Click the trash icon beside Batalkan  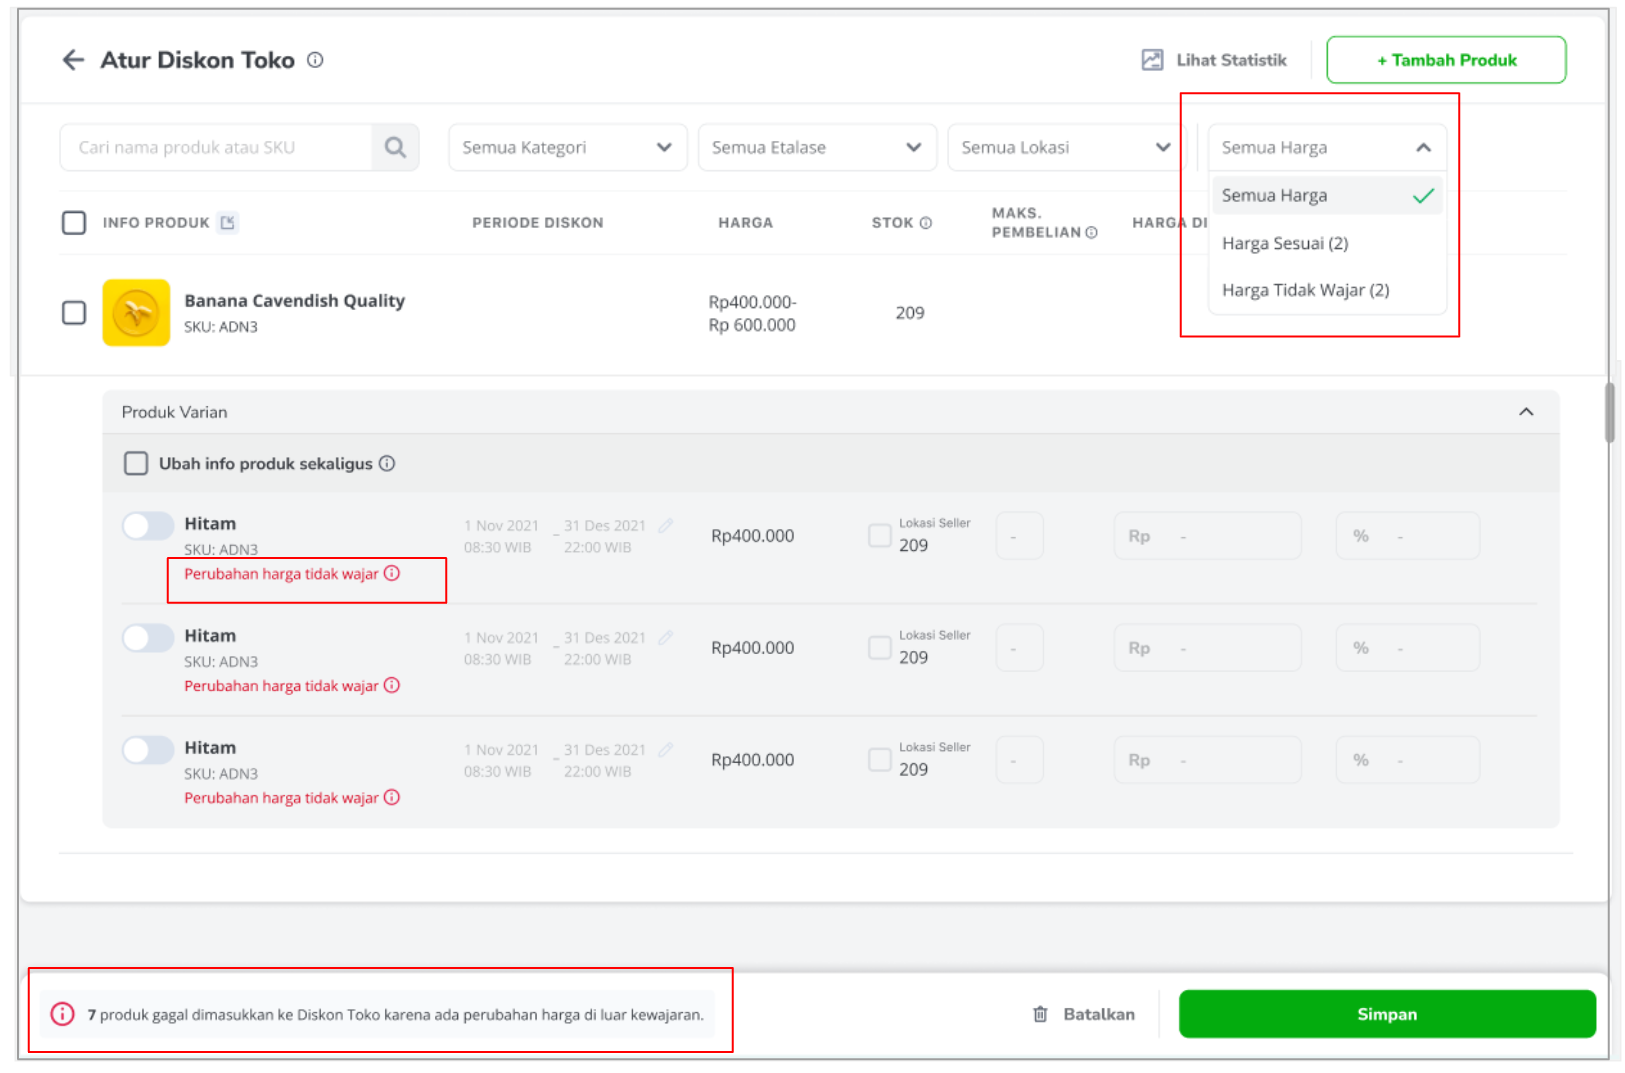[x=1040, y=1014]
